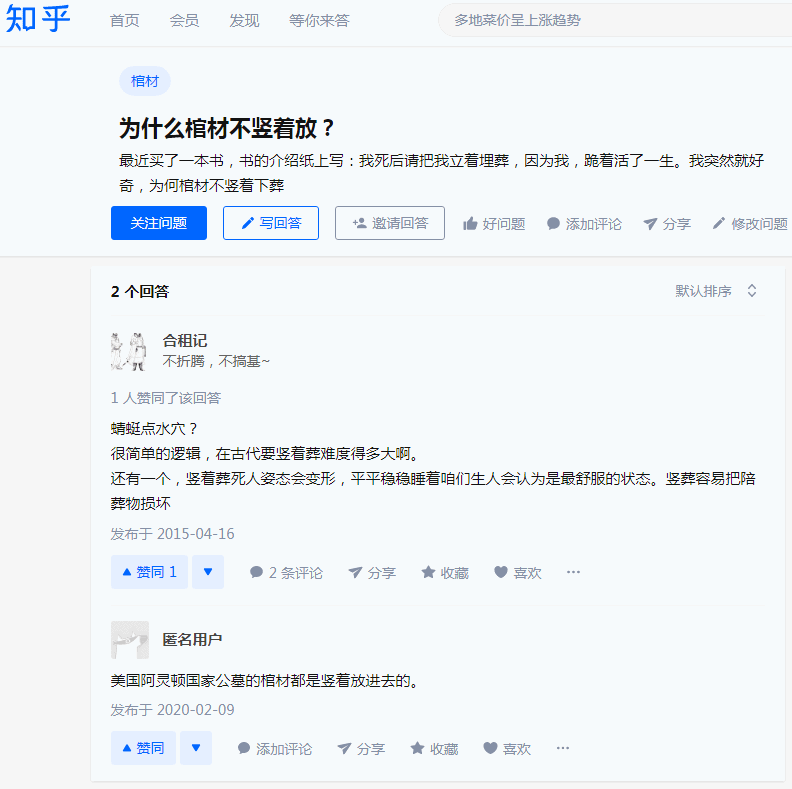Image resolution: width=792 pixels, height=789 pixels.
Task: Open the 会员 nav tab
Action: click(x=184, y=21)
